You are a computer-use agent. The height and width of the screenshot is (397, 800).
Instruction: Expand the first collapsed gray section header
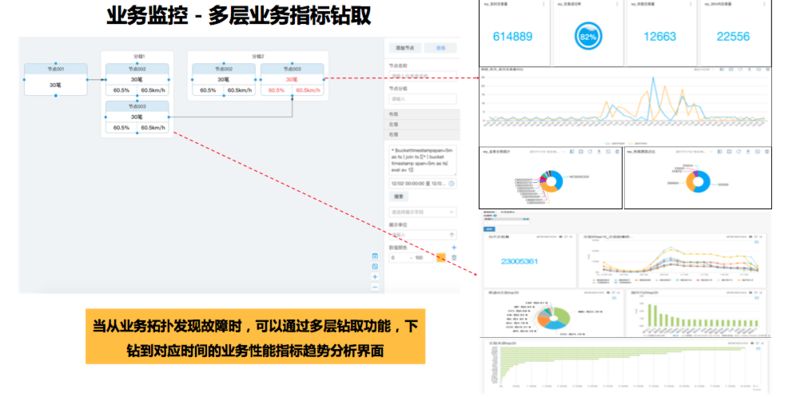point(422,114)
